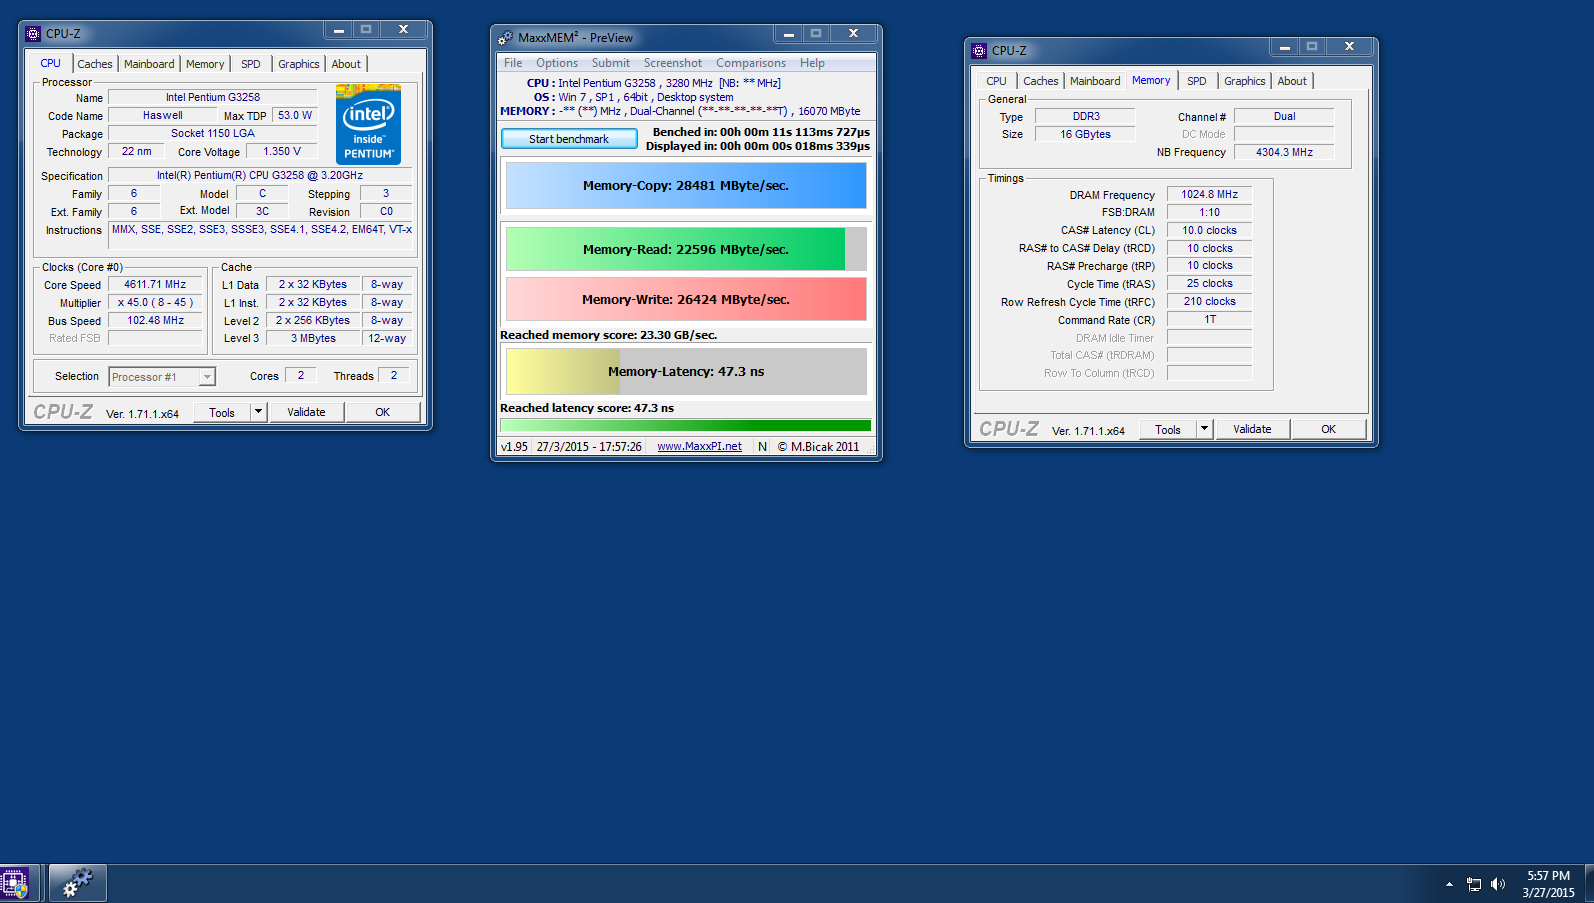
Task: Click Core Speed value 4611.71 MHz
Action: point(155,285)
